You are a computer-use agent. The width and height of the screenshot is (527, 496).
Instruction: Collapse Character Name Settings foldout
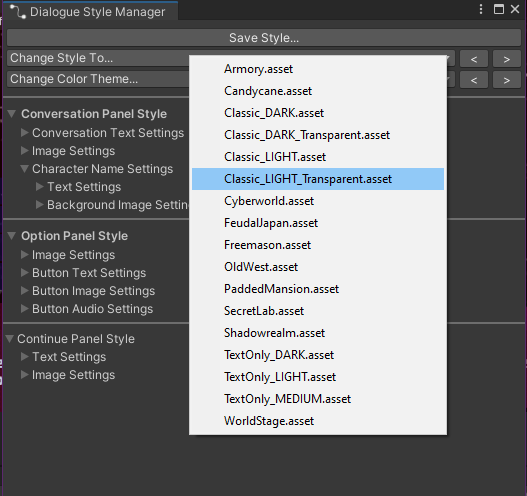pos(24,168)
